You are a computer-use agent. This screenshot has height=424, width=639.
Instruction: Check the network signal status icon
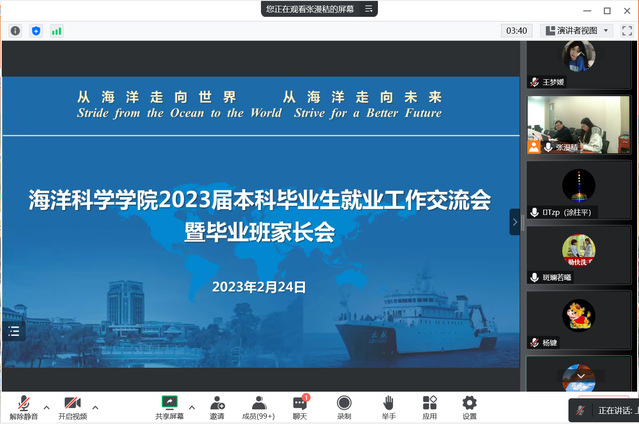tap(57, 30)
